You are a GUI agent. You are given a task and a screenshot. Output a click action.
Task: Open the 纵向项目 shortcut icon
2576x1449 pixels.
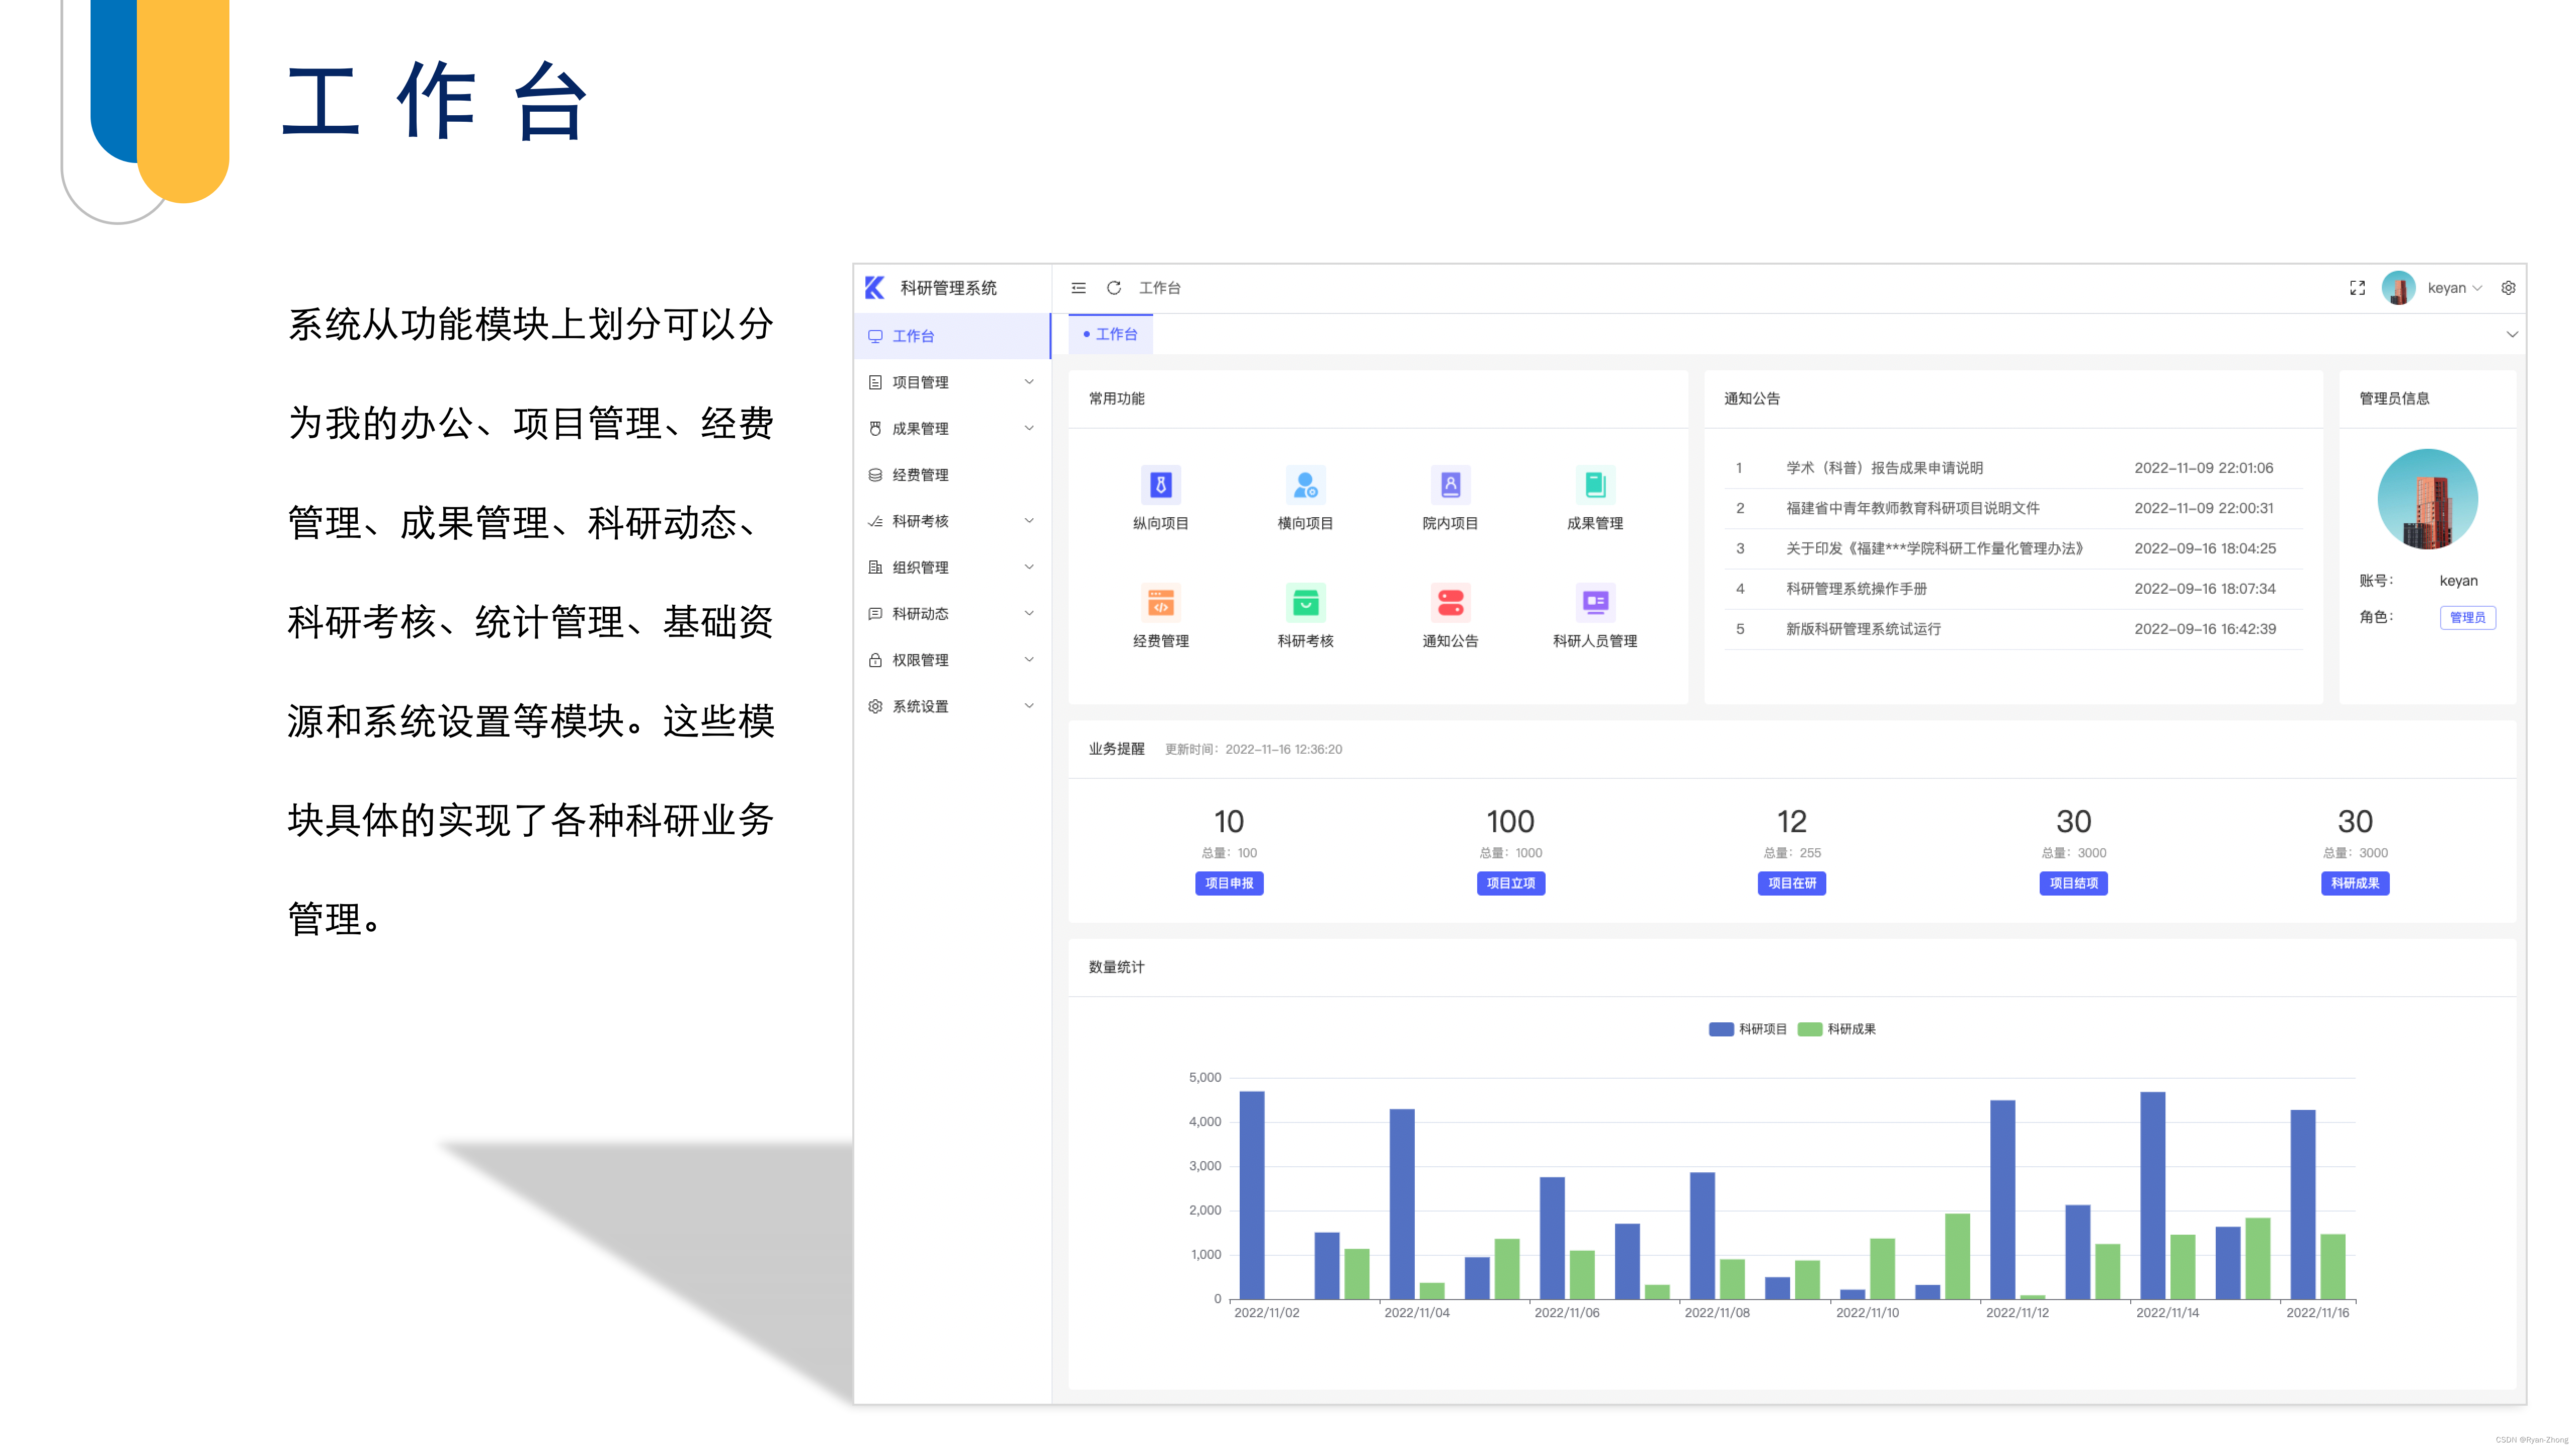click(1160, 485)
